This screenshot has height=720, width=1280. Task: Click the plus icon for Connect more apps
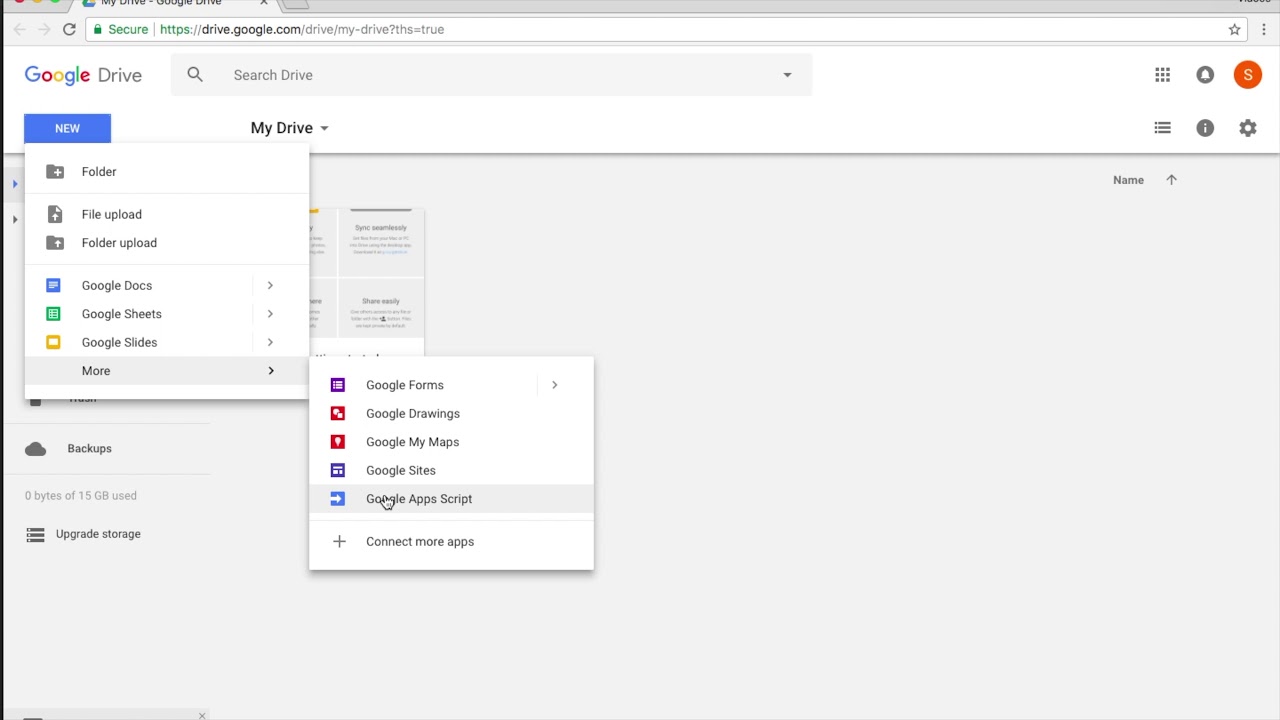(339, 541)
